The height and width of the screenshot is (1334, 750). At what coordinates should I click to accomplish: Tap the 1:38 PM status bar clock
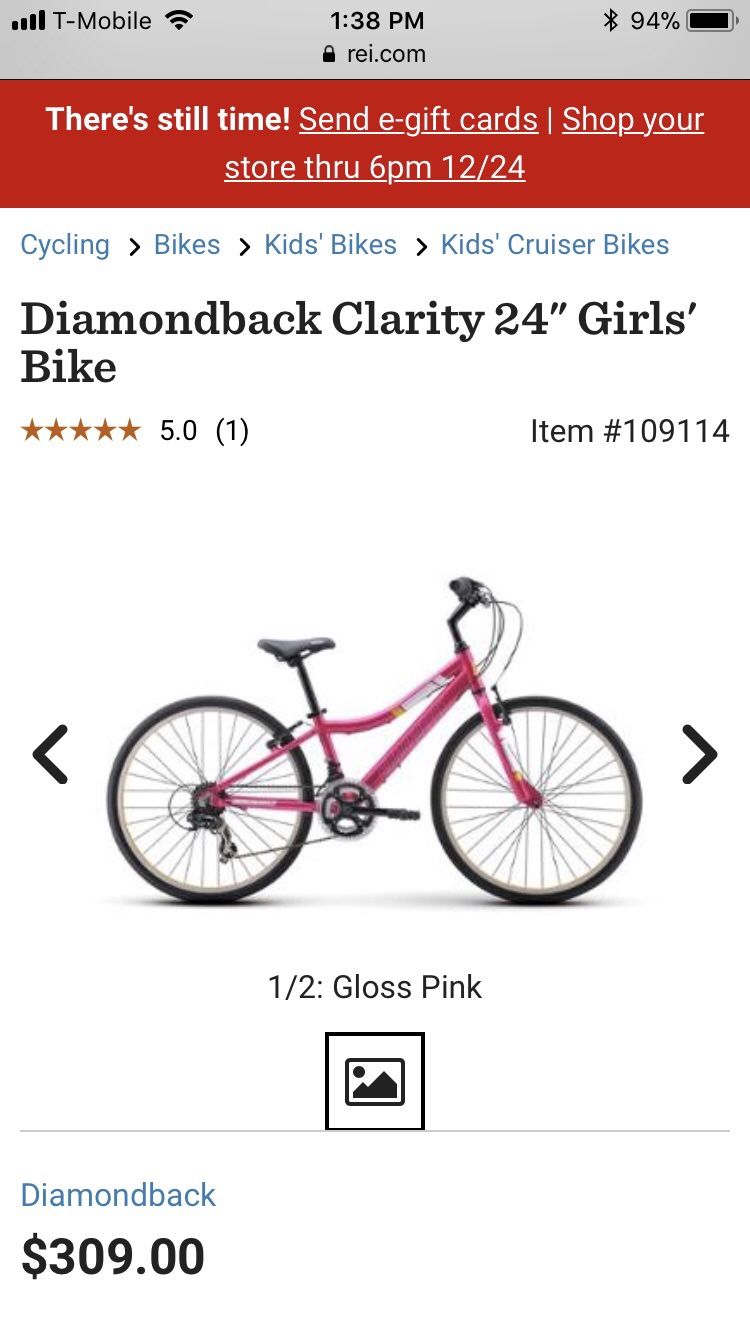(377, 20)
